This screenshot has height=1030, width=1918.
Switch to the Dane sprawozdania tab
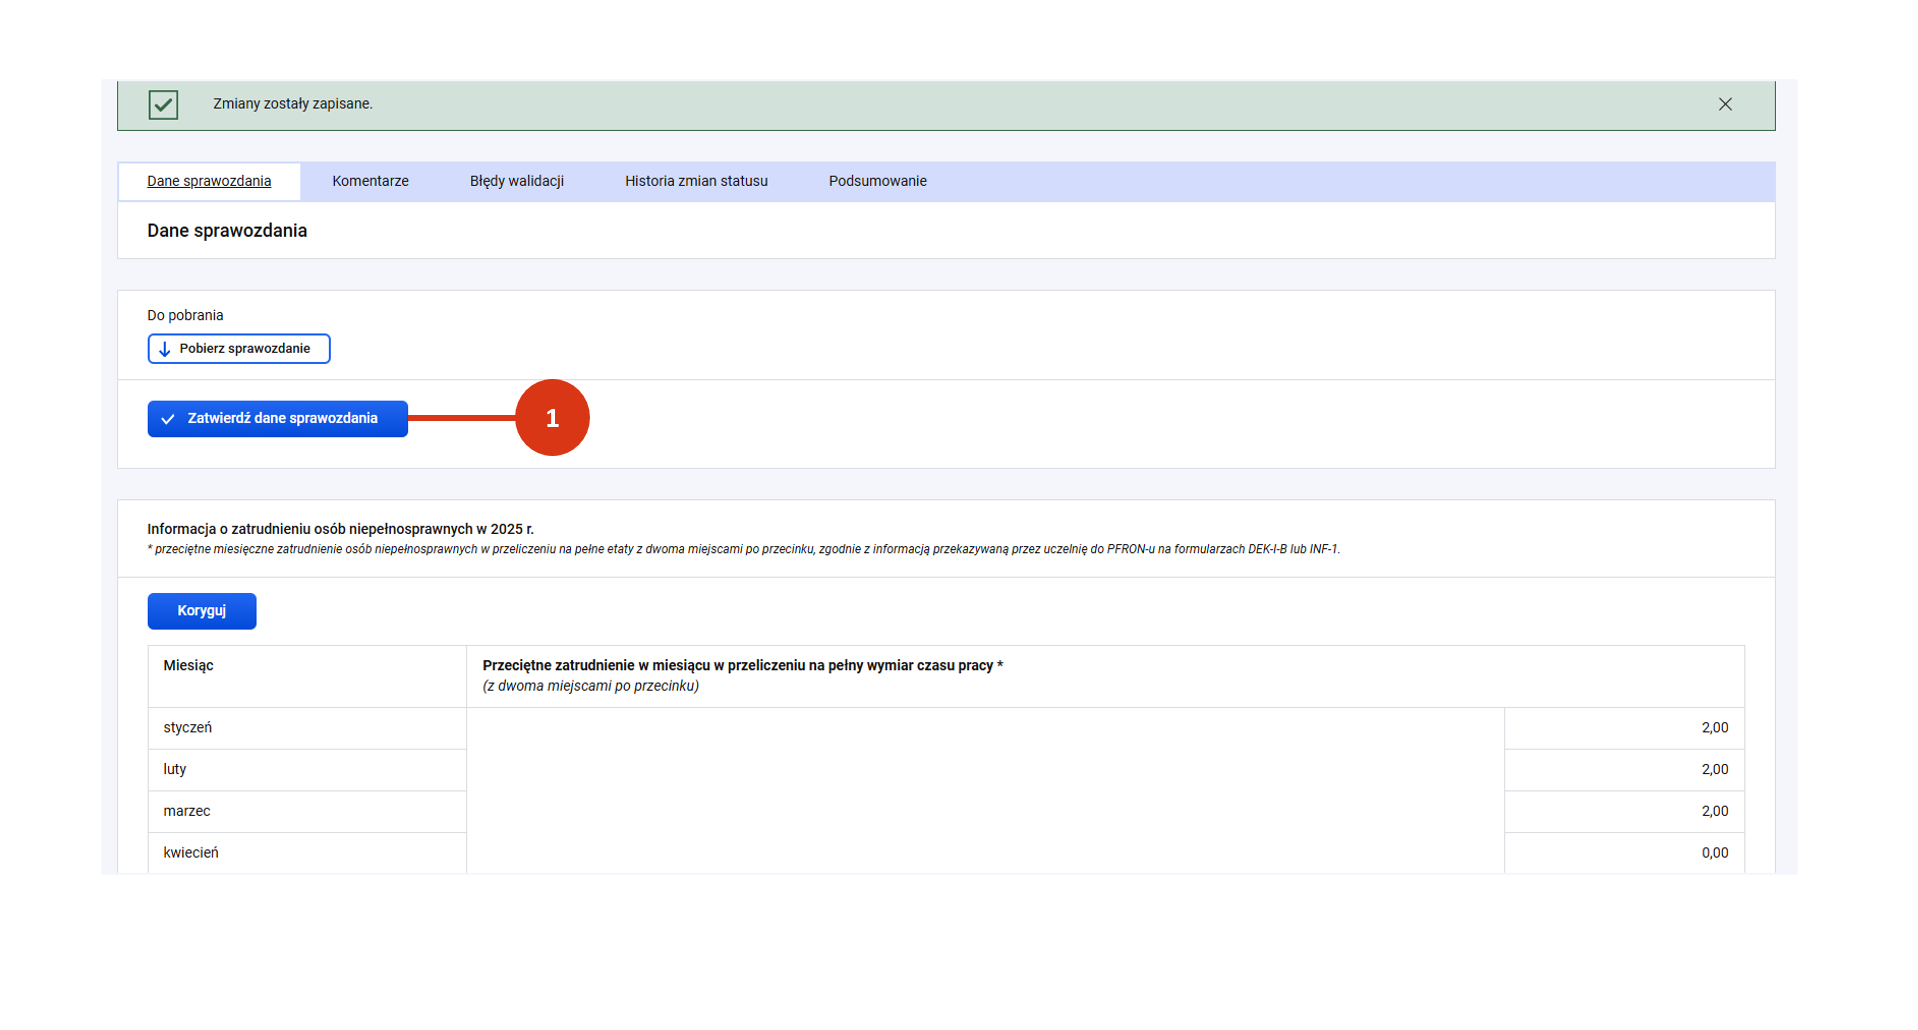[x=209, y=181]
